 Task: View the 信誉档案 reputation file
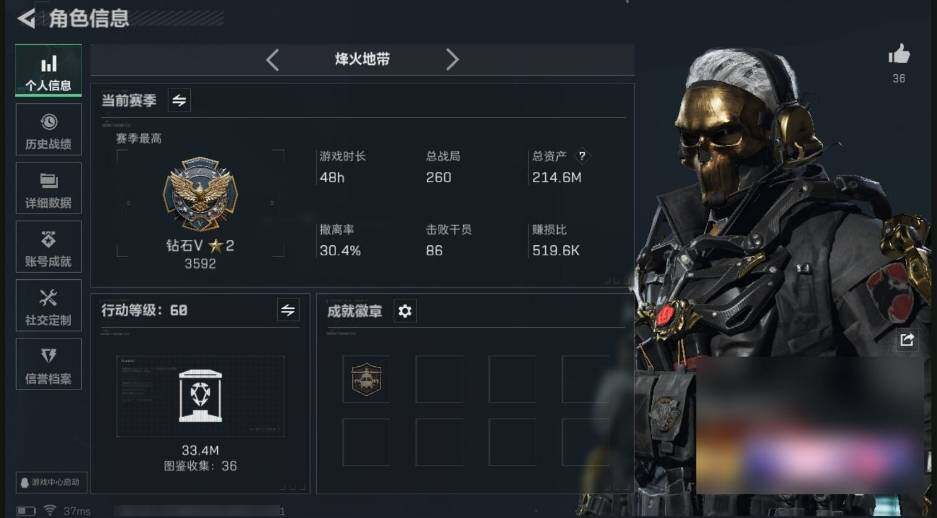coord(48,364)
